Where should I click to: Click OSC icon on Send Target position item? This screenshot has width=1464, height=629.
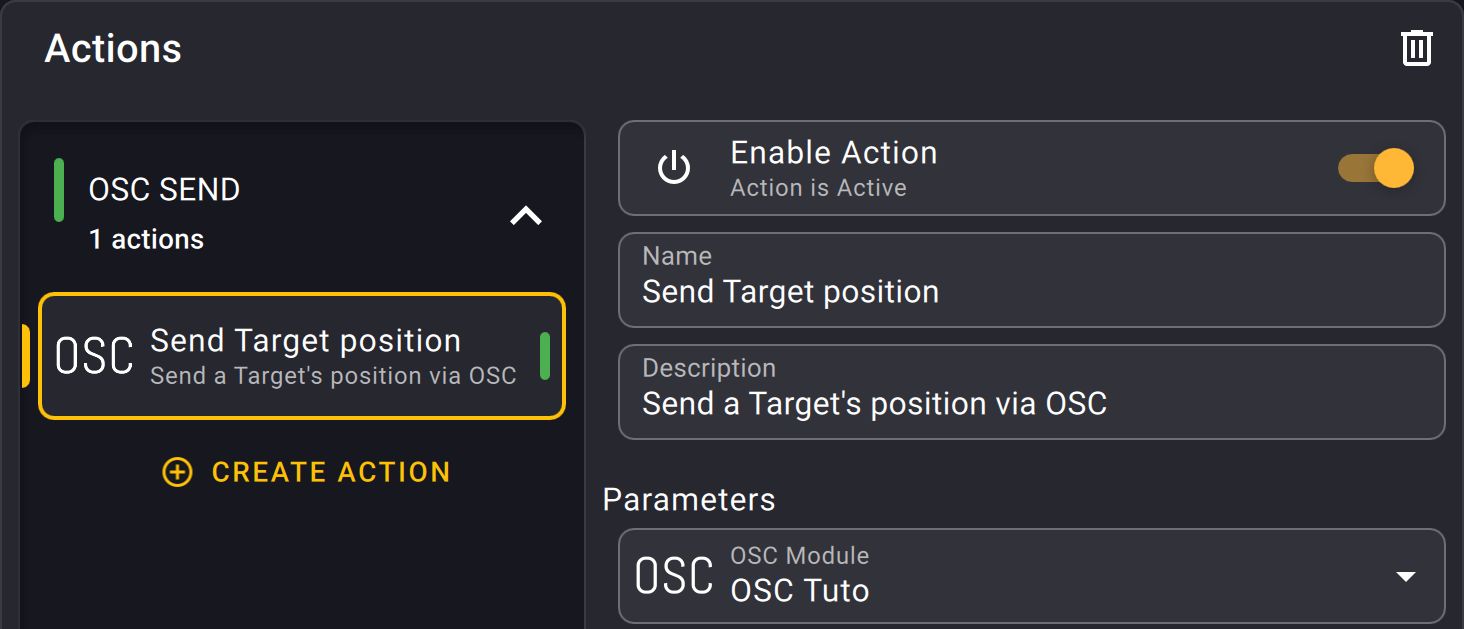(94, 356)
